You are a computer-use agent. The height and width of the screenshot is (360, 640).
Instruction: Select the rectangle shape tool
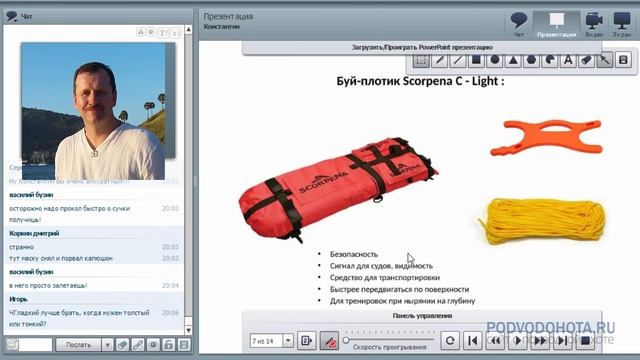coord(476,60)
